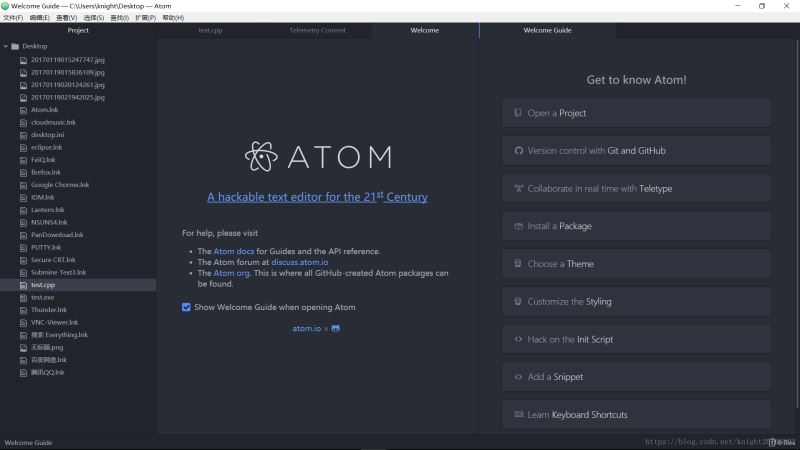
Task: Expand the Open a Project card
Action: pyautogui.click(x=636, y=113)
